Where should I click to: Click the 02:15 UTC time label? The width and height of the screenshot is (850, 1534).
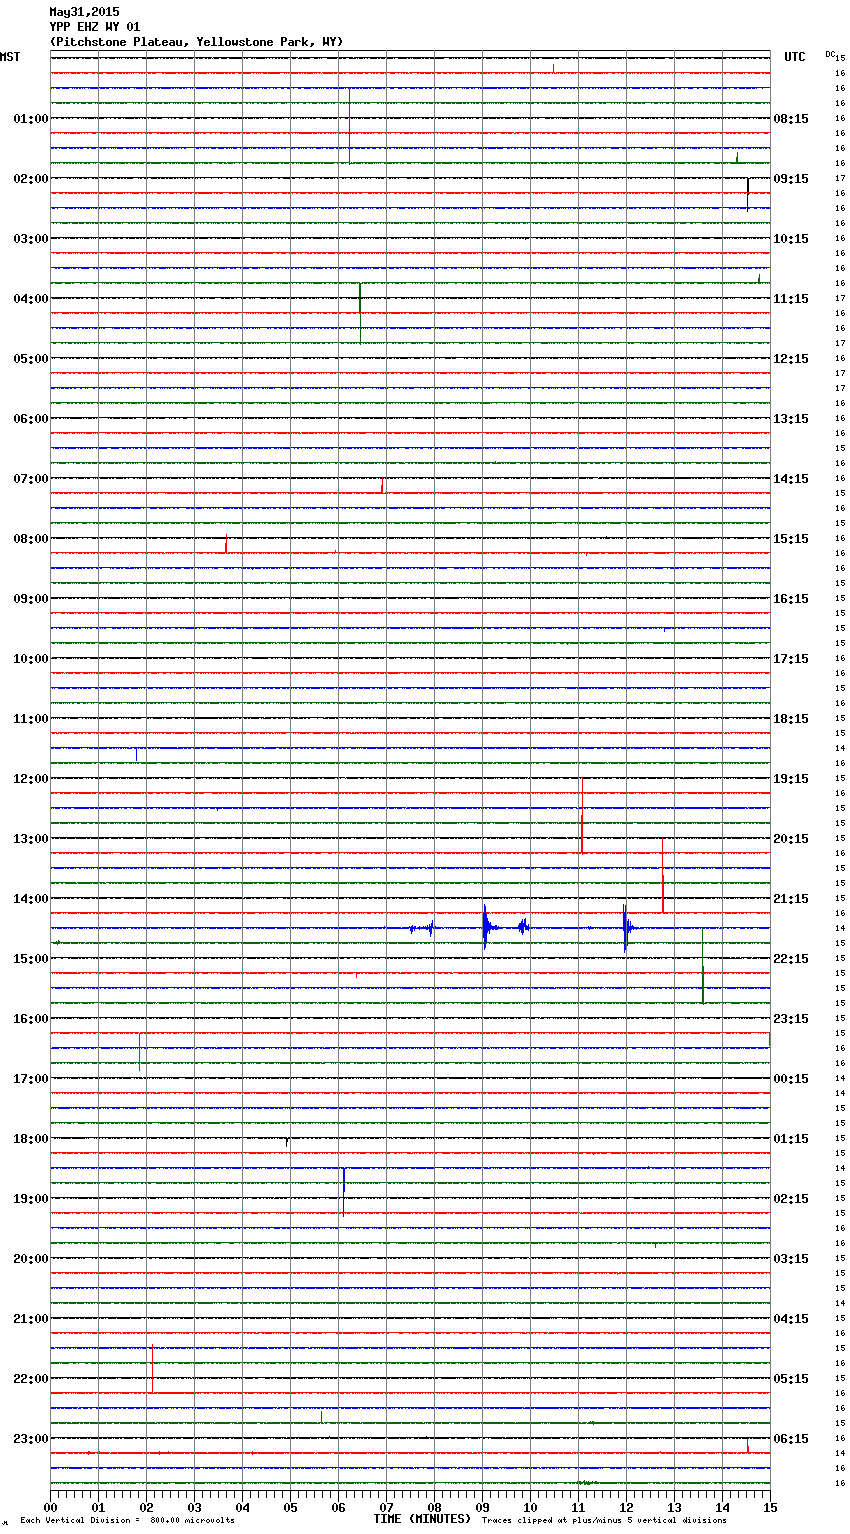tap(791, 1199)
